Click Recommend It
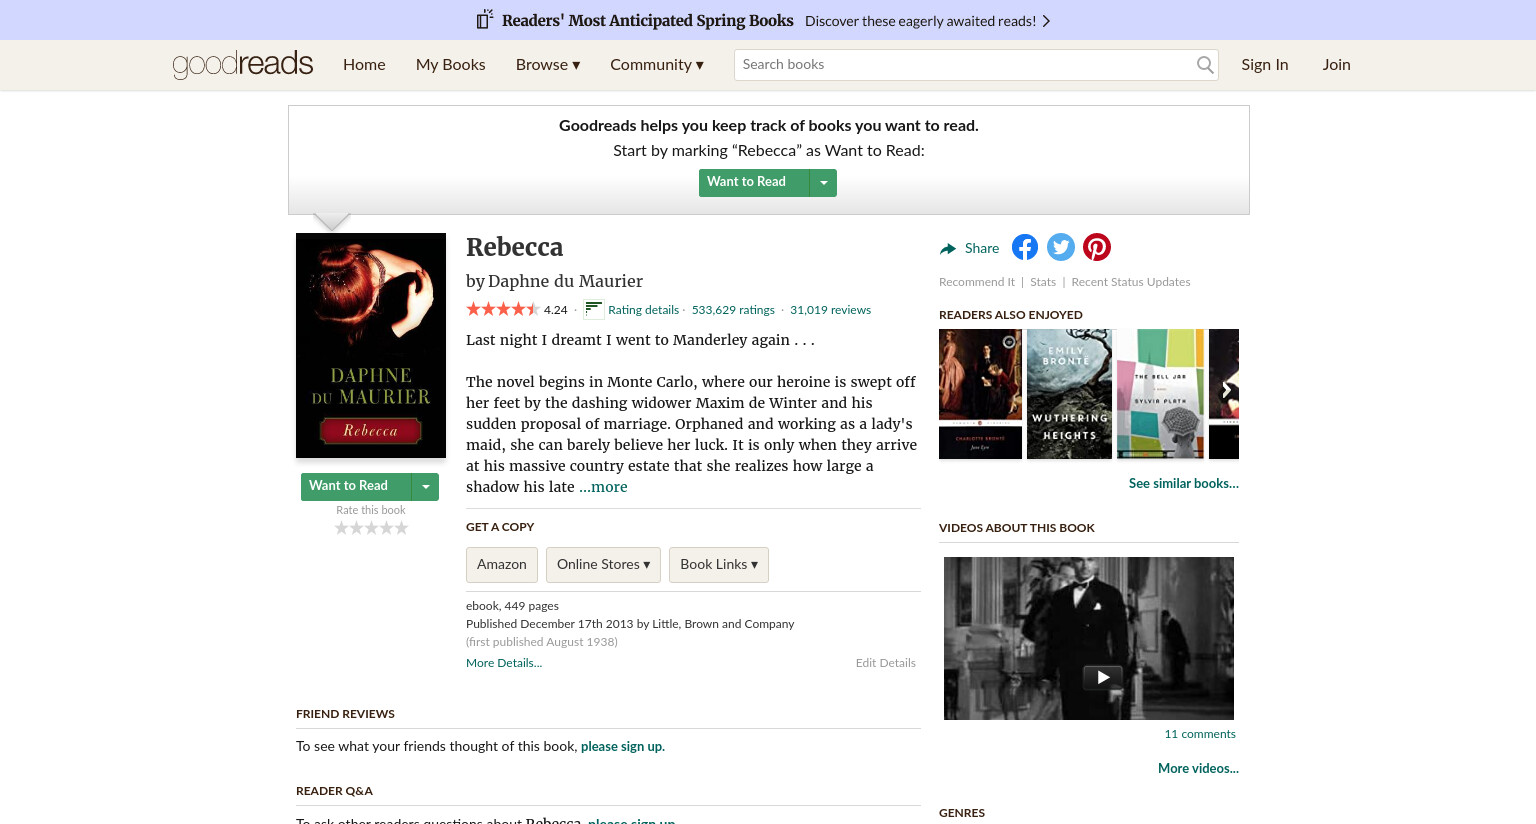Viewport: 1536px width, 824px height. pos(977,282)
